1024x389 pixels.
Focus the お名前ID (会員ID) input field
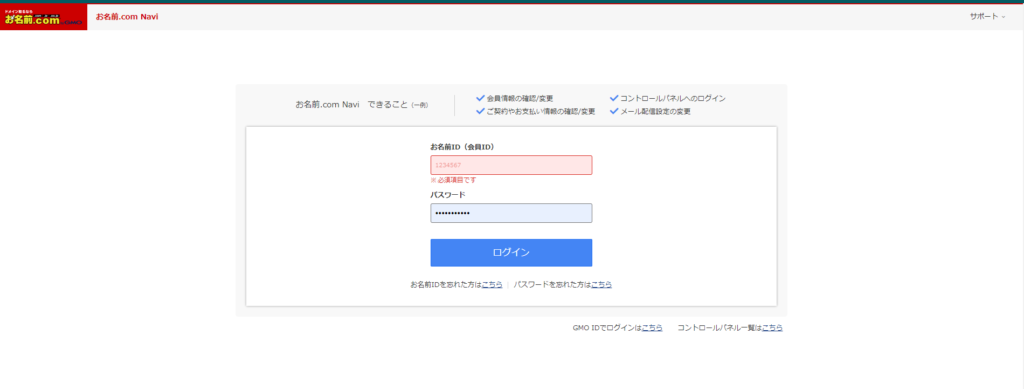511,165
